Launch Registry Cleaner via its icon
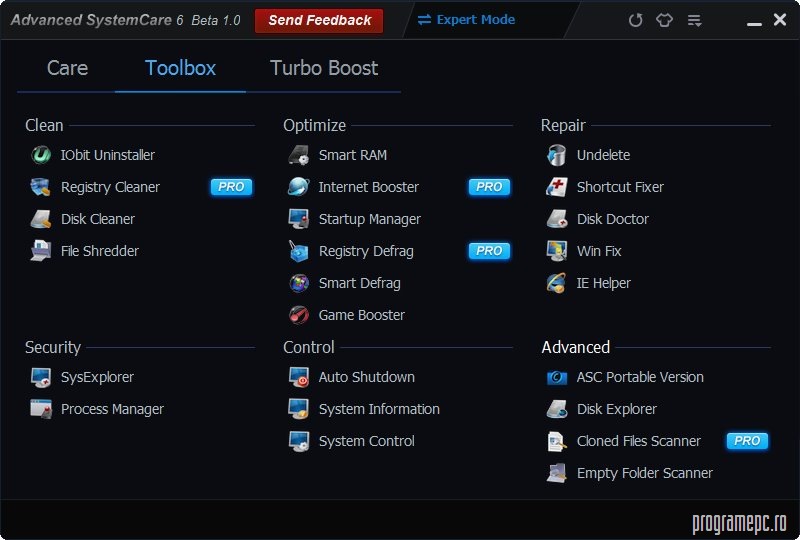 [x=40, y=187]
